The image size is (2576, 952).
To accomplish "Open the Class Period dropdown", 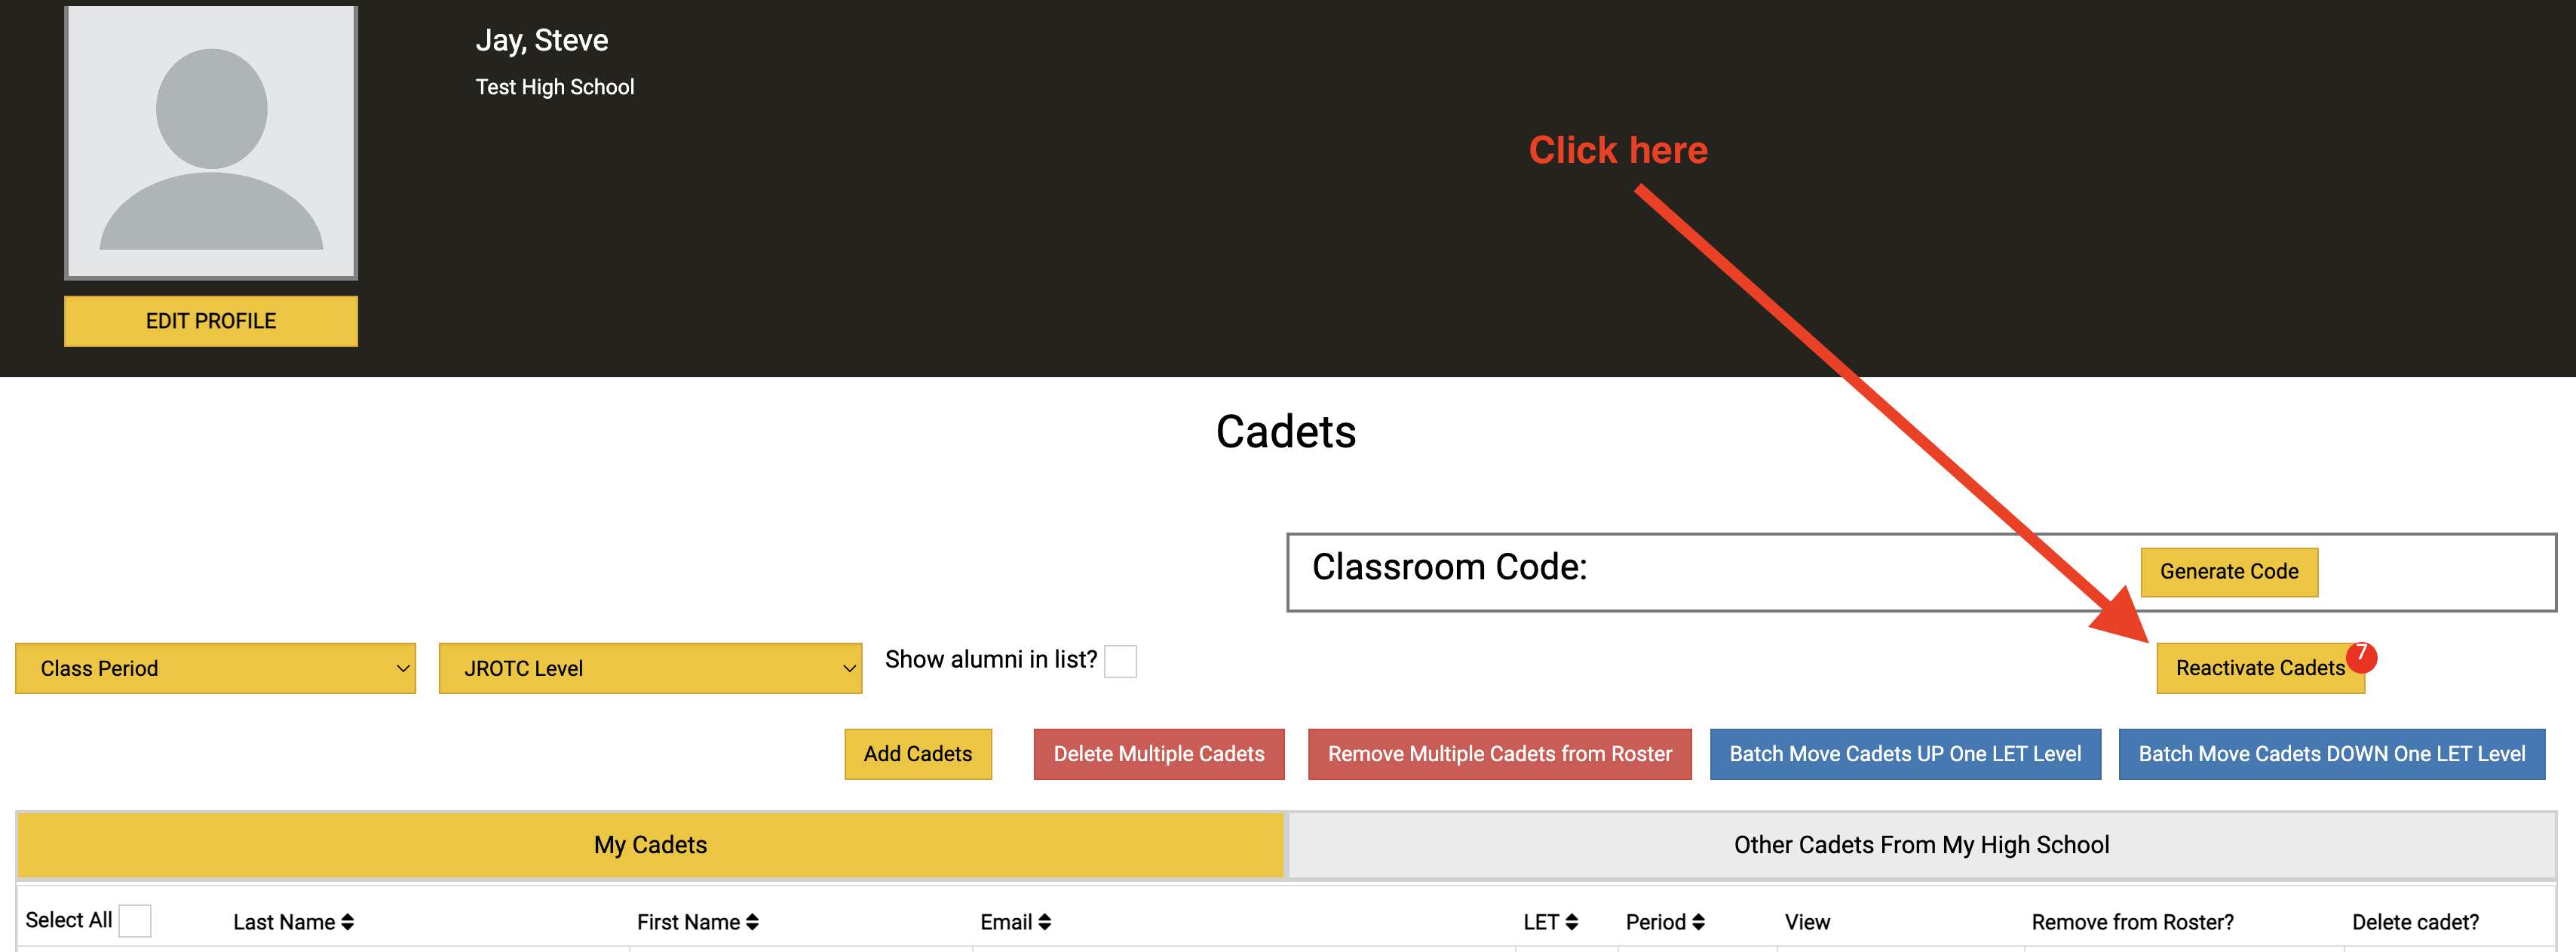I will click(x=215, y=668).
